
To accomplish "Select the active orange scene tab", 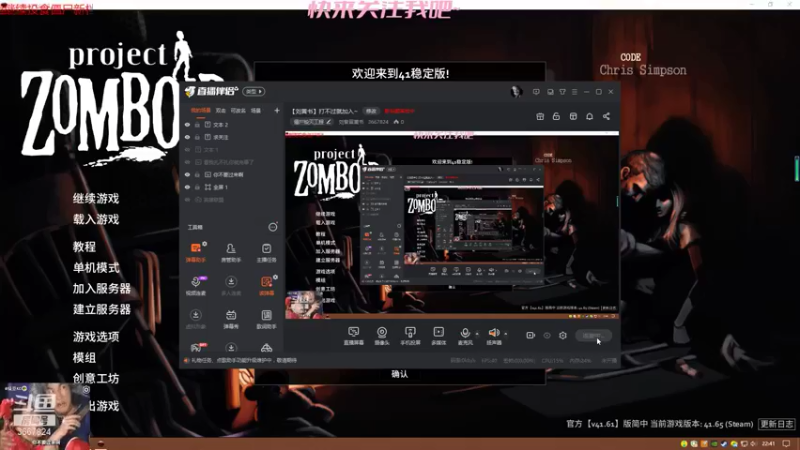I will 201,110.
